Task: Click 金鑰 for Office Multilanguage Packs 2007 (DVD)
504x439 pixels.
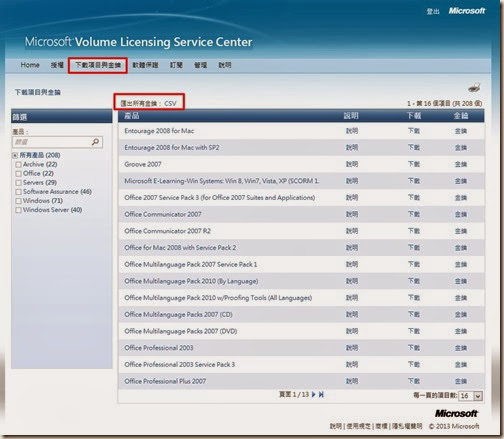Action: pyautogui.click(x=461, y=331)
